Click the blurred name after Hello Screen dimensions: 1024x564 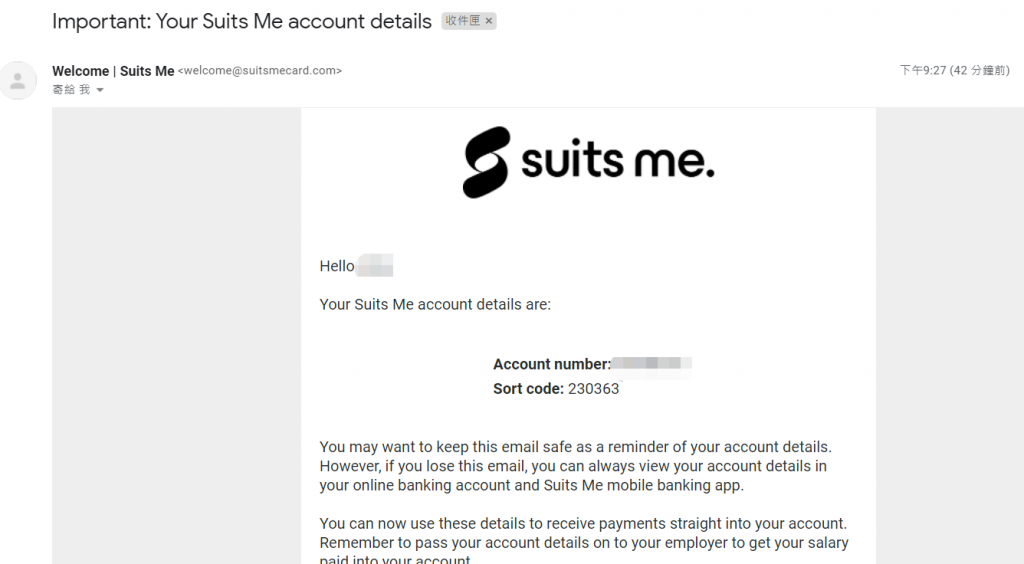(375, 266)
